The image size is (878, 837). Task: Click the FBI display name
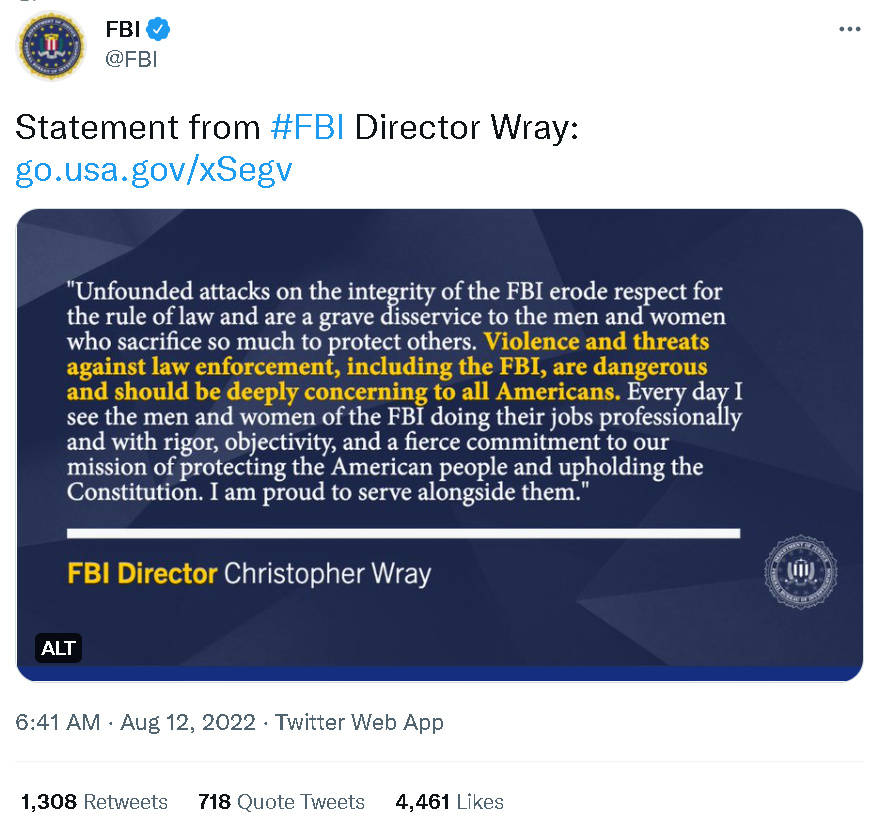tap(121, 29)
